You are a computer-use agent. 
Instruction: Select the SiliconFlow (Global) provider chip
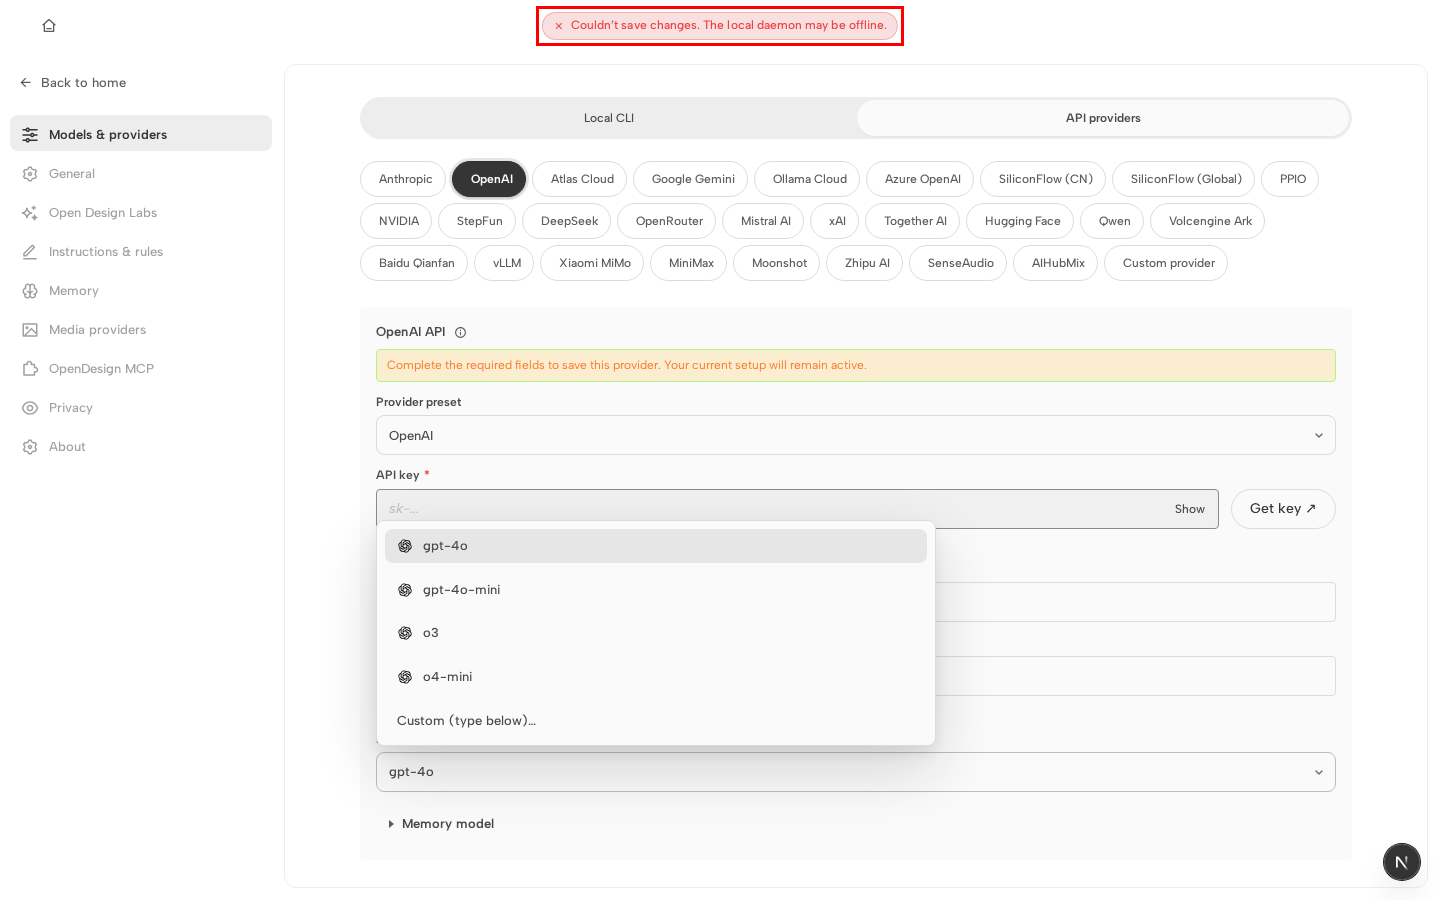click(1186, 179)
